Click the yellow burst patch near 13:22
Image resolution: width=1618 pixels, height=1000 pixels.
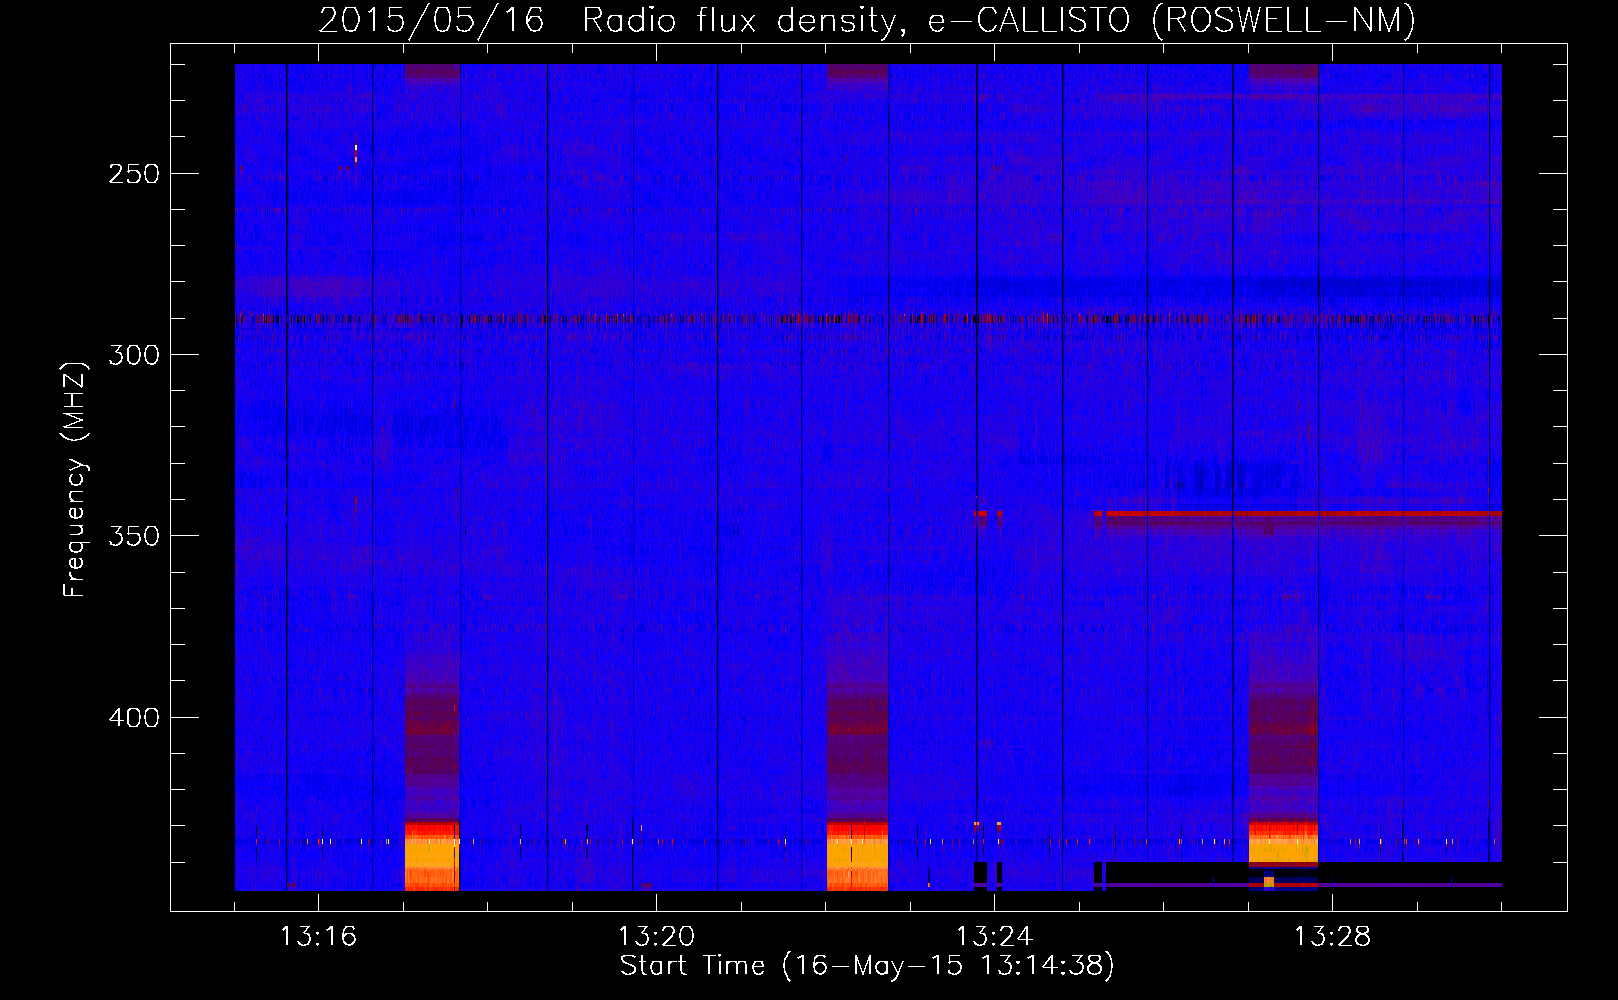tap(857, 854)
